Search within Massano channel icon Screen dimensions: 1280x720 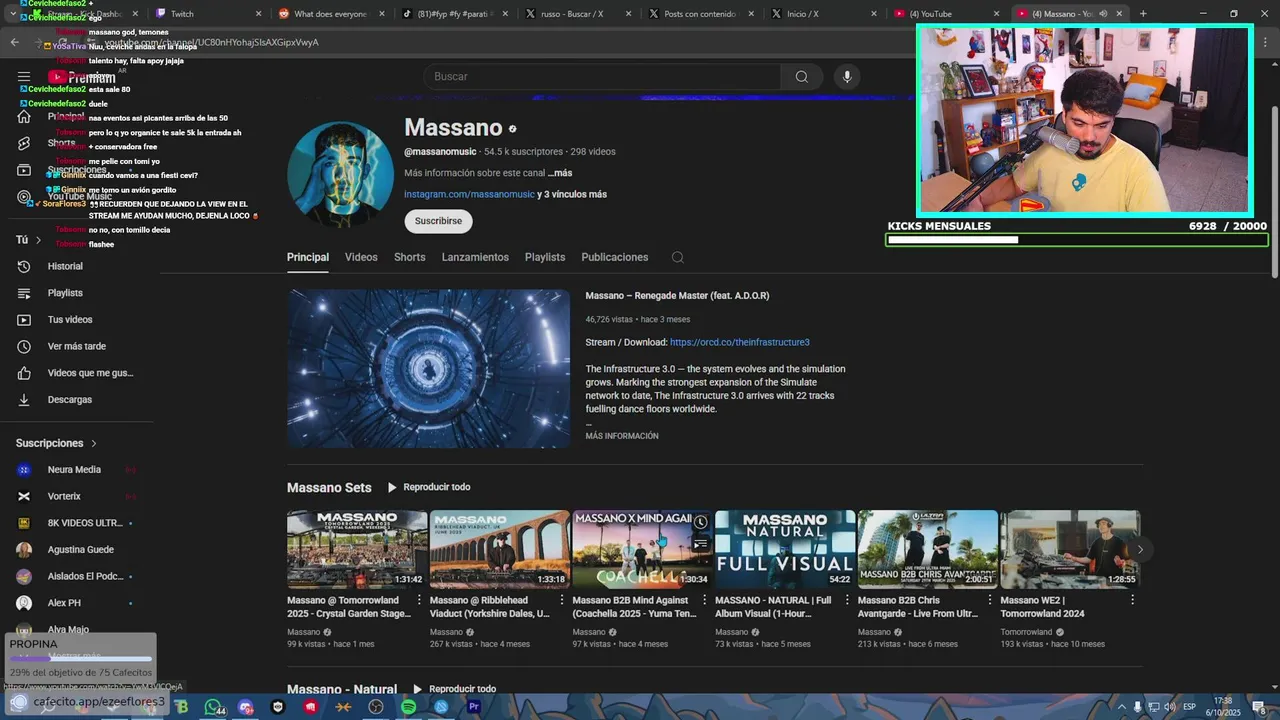(677, 257)
